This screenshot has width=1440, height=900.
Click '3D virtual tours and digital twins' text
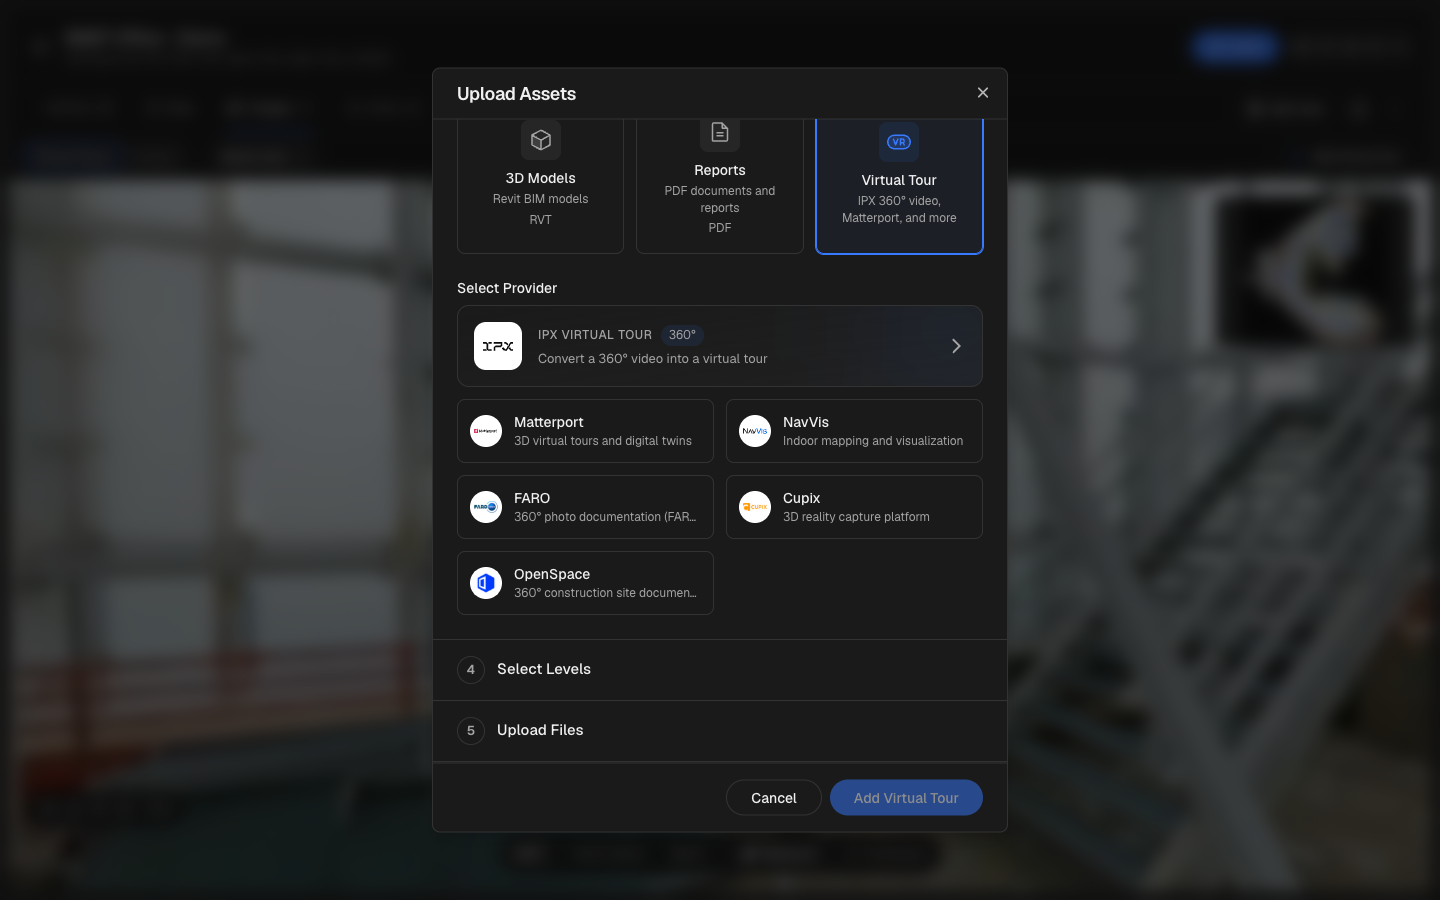click(x=603, y=441)
